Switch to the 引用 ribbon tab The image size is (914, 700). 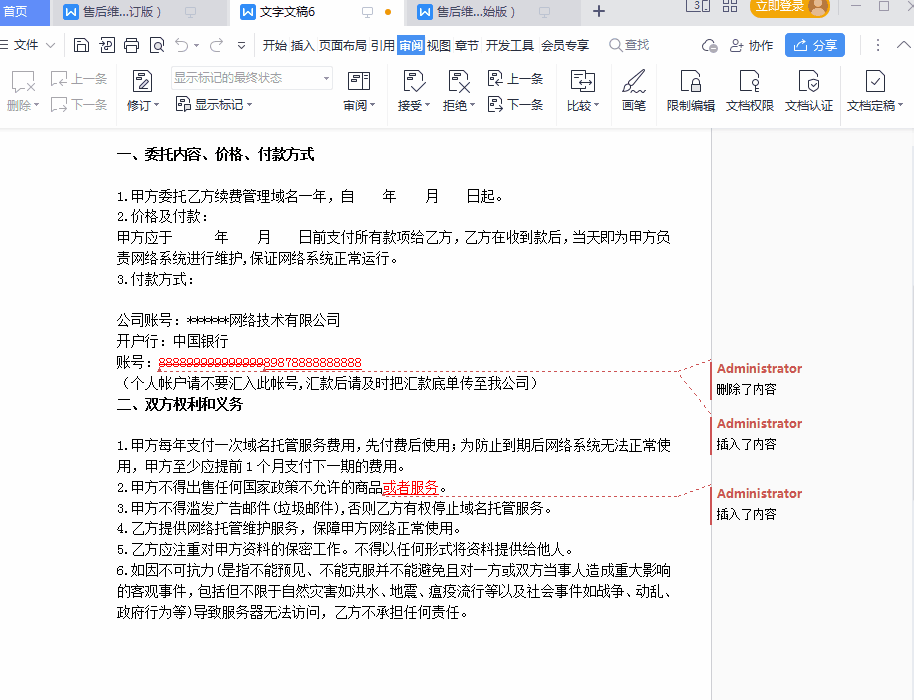(x=382, y=45)
